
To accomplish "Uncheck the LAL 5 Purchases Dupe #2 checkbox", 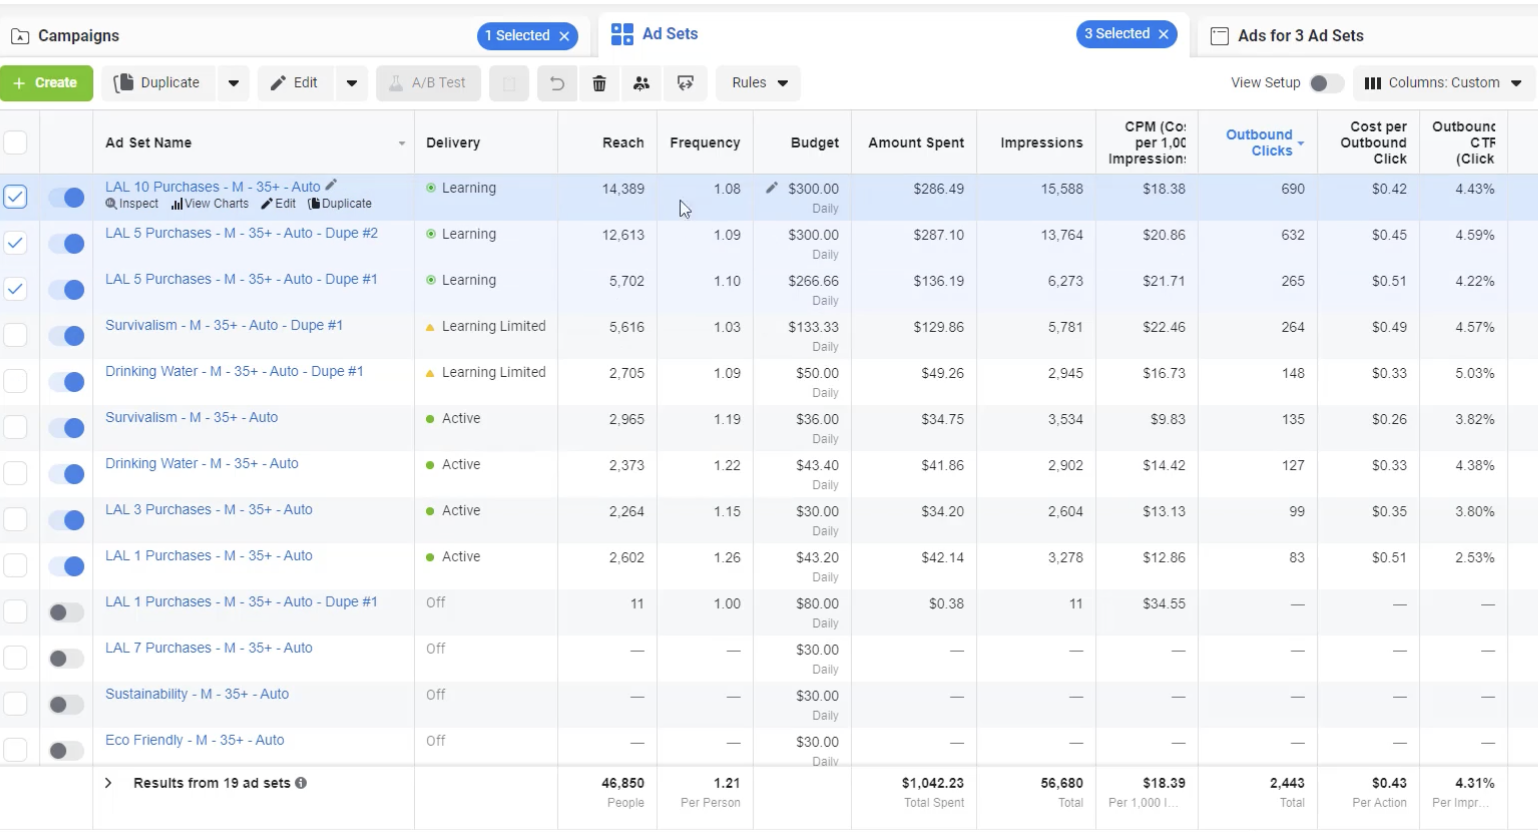I will coord(15,243).
